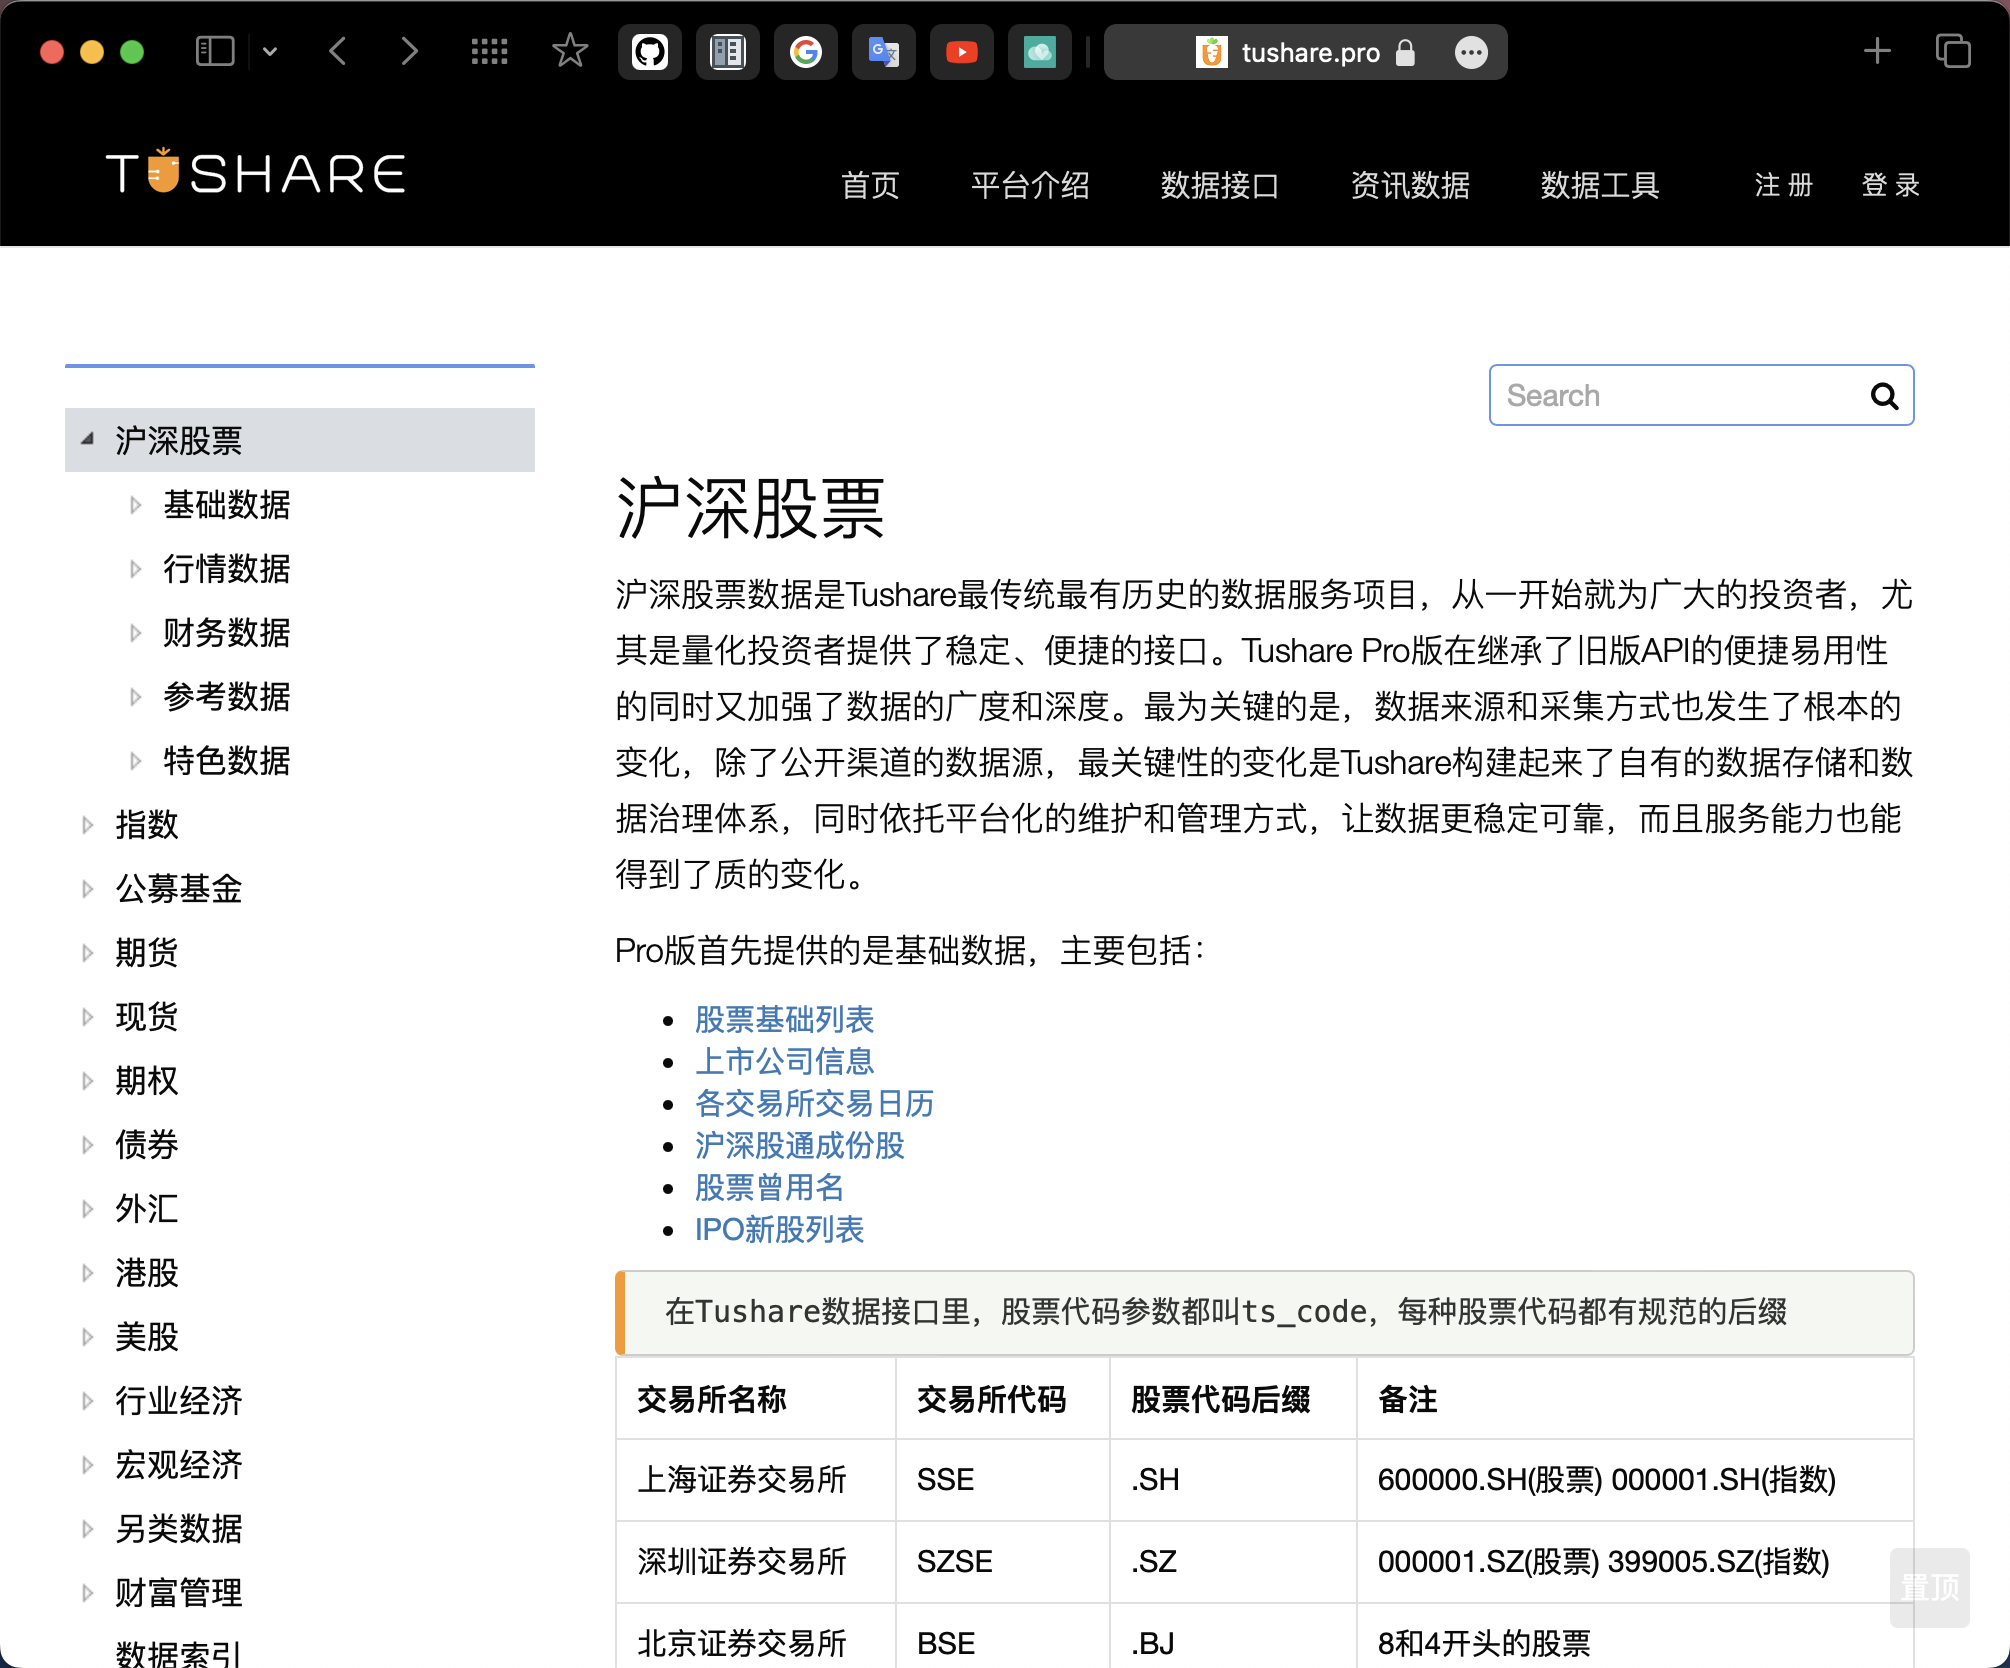2010x1668 pixels.
Task: Select 债券 in the sidebar tree
Action: [147, 1145]
